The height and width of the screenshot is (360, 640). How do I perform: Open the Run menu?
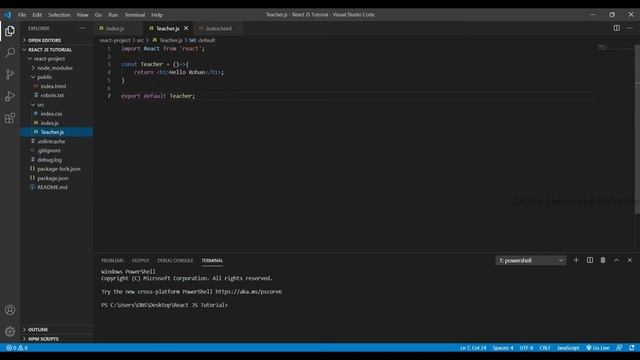click(x=113, y=15)
